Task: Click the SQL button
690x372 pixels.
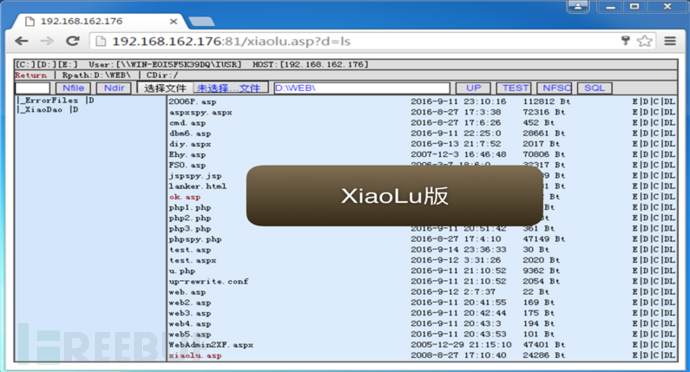Action: (x=595, y=88)
